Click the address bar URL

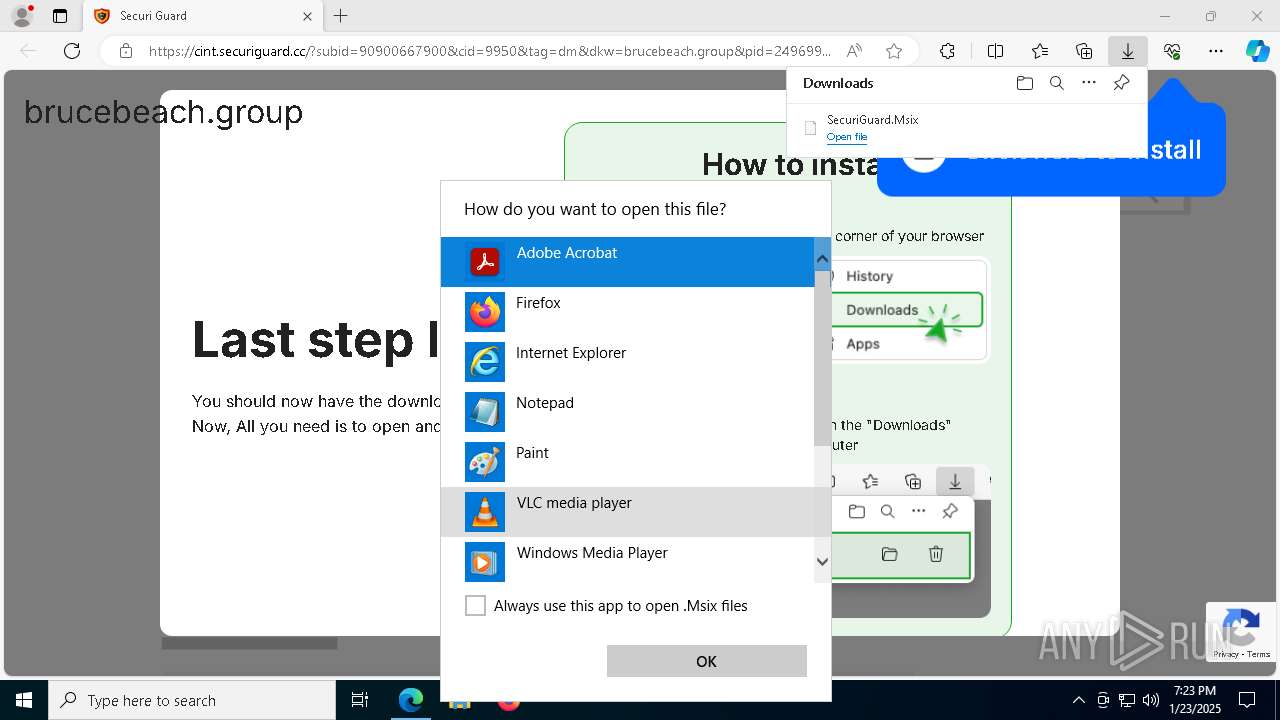(x=489, y=51)
